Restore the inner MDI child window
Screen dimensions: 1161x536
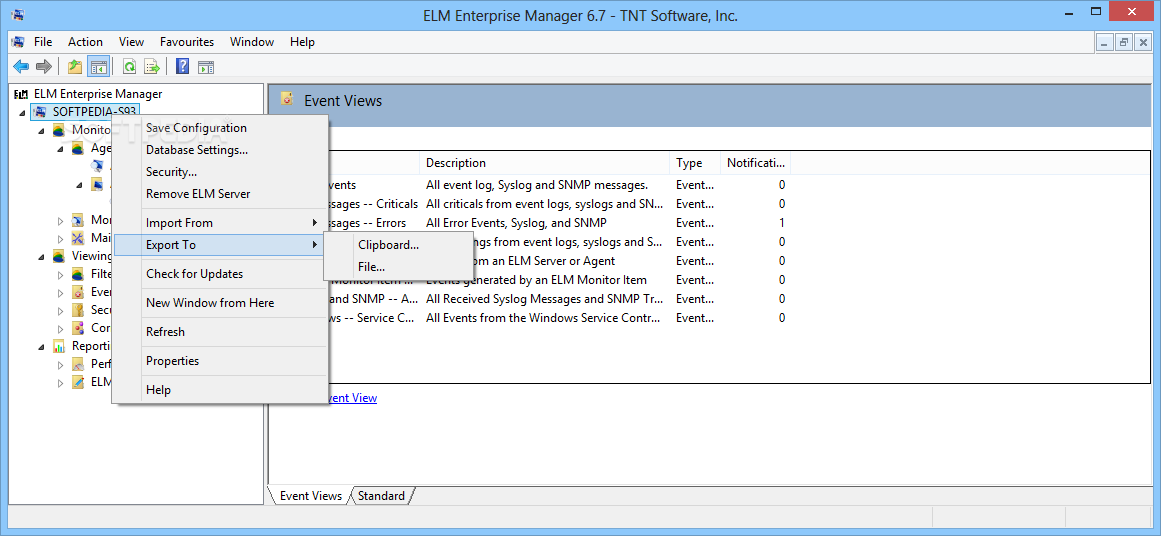point(1124,43)
